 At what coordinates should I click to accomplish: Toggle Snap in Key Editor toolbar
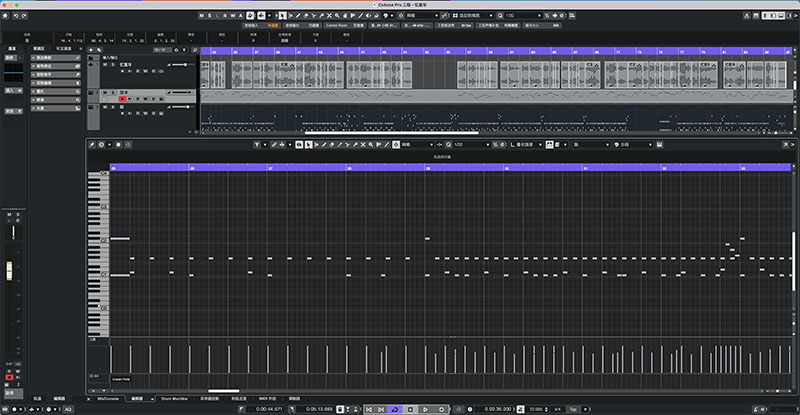(x=396, y=145)
